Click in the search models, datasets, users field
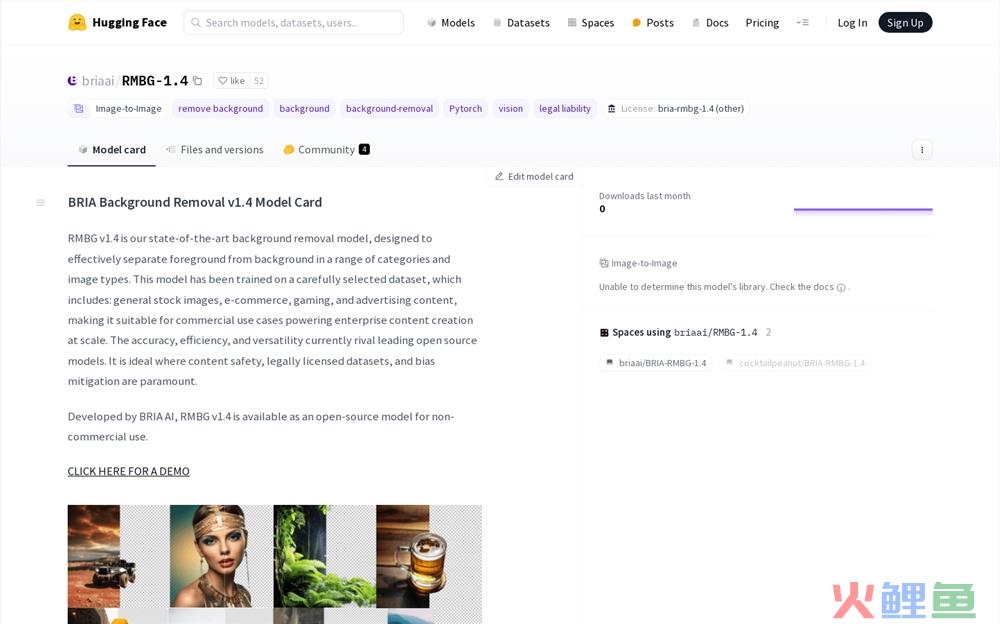This screenshot has width=1000, height=624. click(x=293, y=23)
